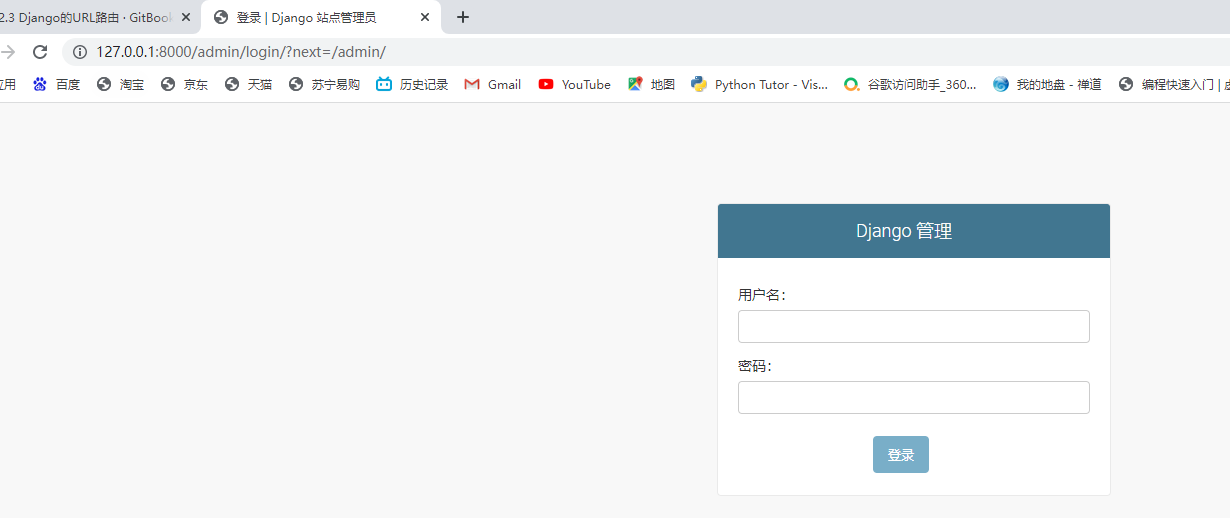
Task: Select the 登录 | Django 站点管理员 tab
Action: point(321,17)
